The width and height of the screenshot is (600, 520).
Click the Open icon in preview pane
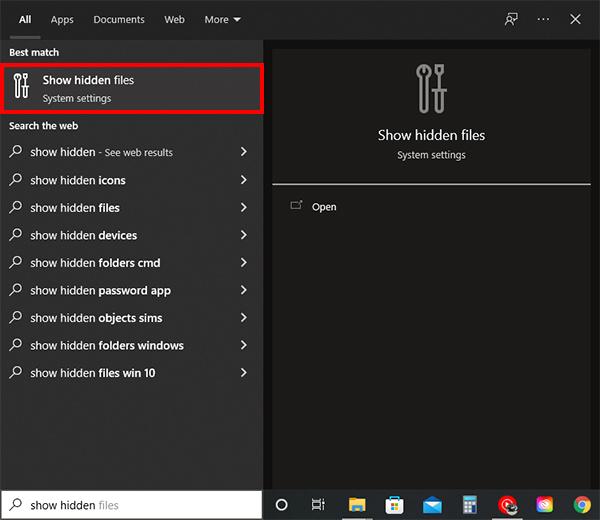click(296, 205)
